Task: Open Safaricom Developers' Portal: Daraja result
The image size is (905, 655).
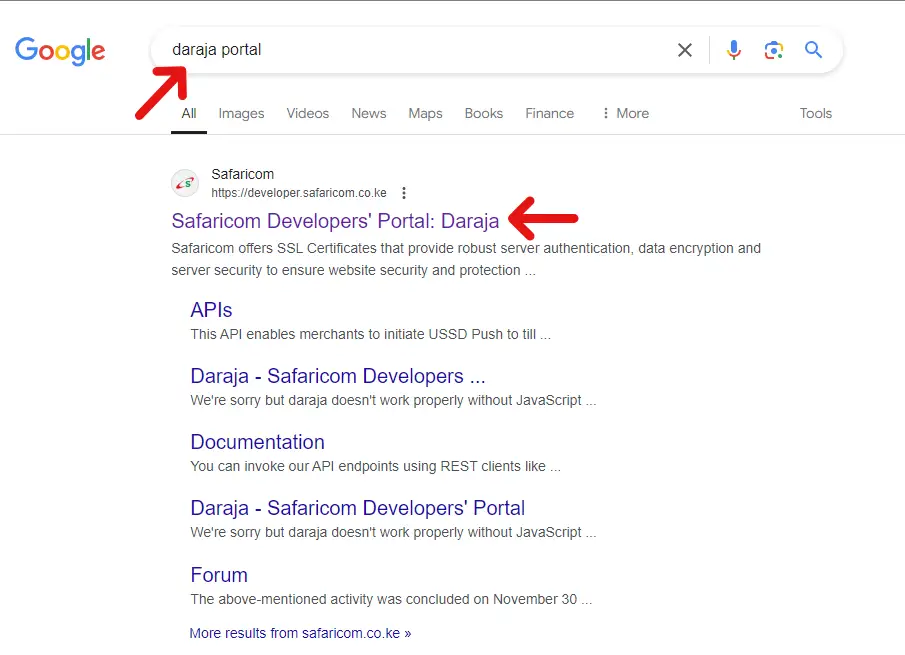Action: (335, 221)
